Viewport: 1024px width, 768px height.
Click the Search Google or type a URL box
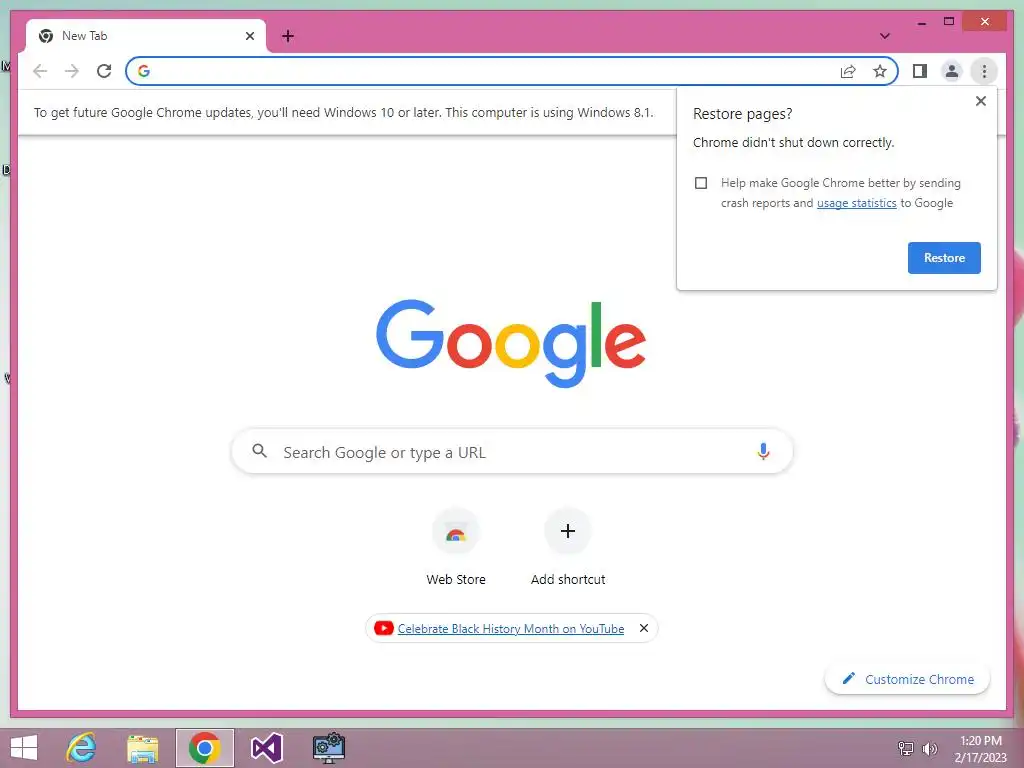512,451
